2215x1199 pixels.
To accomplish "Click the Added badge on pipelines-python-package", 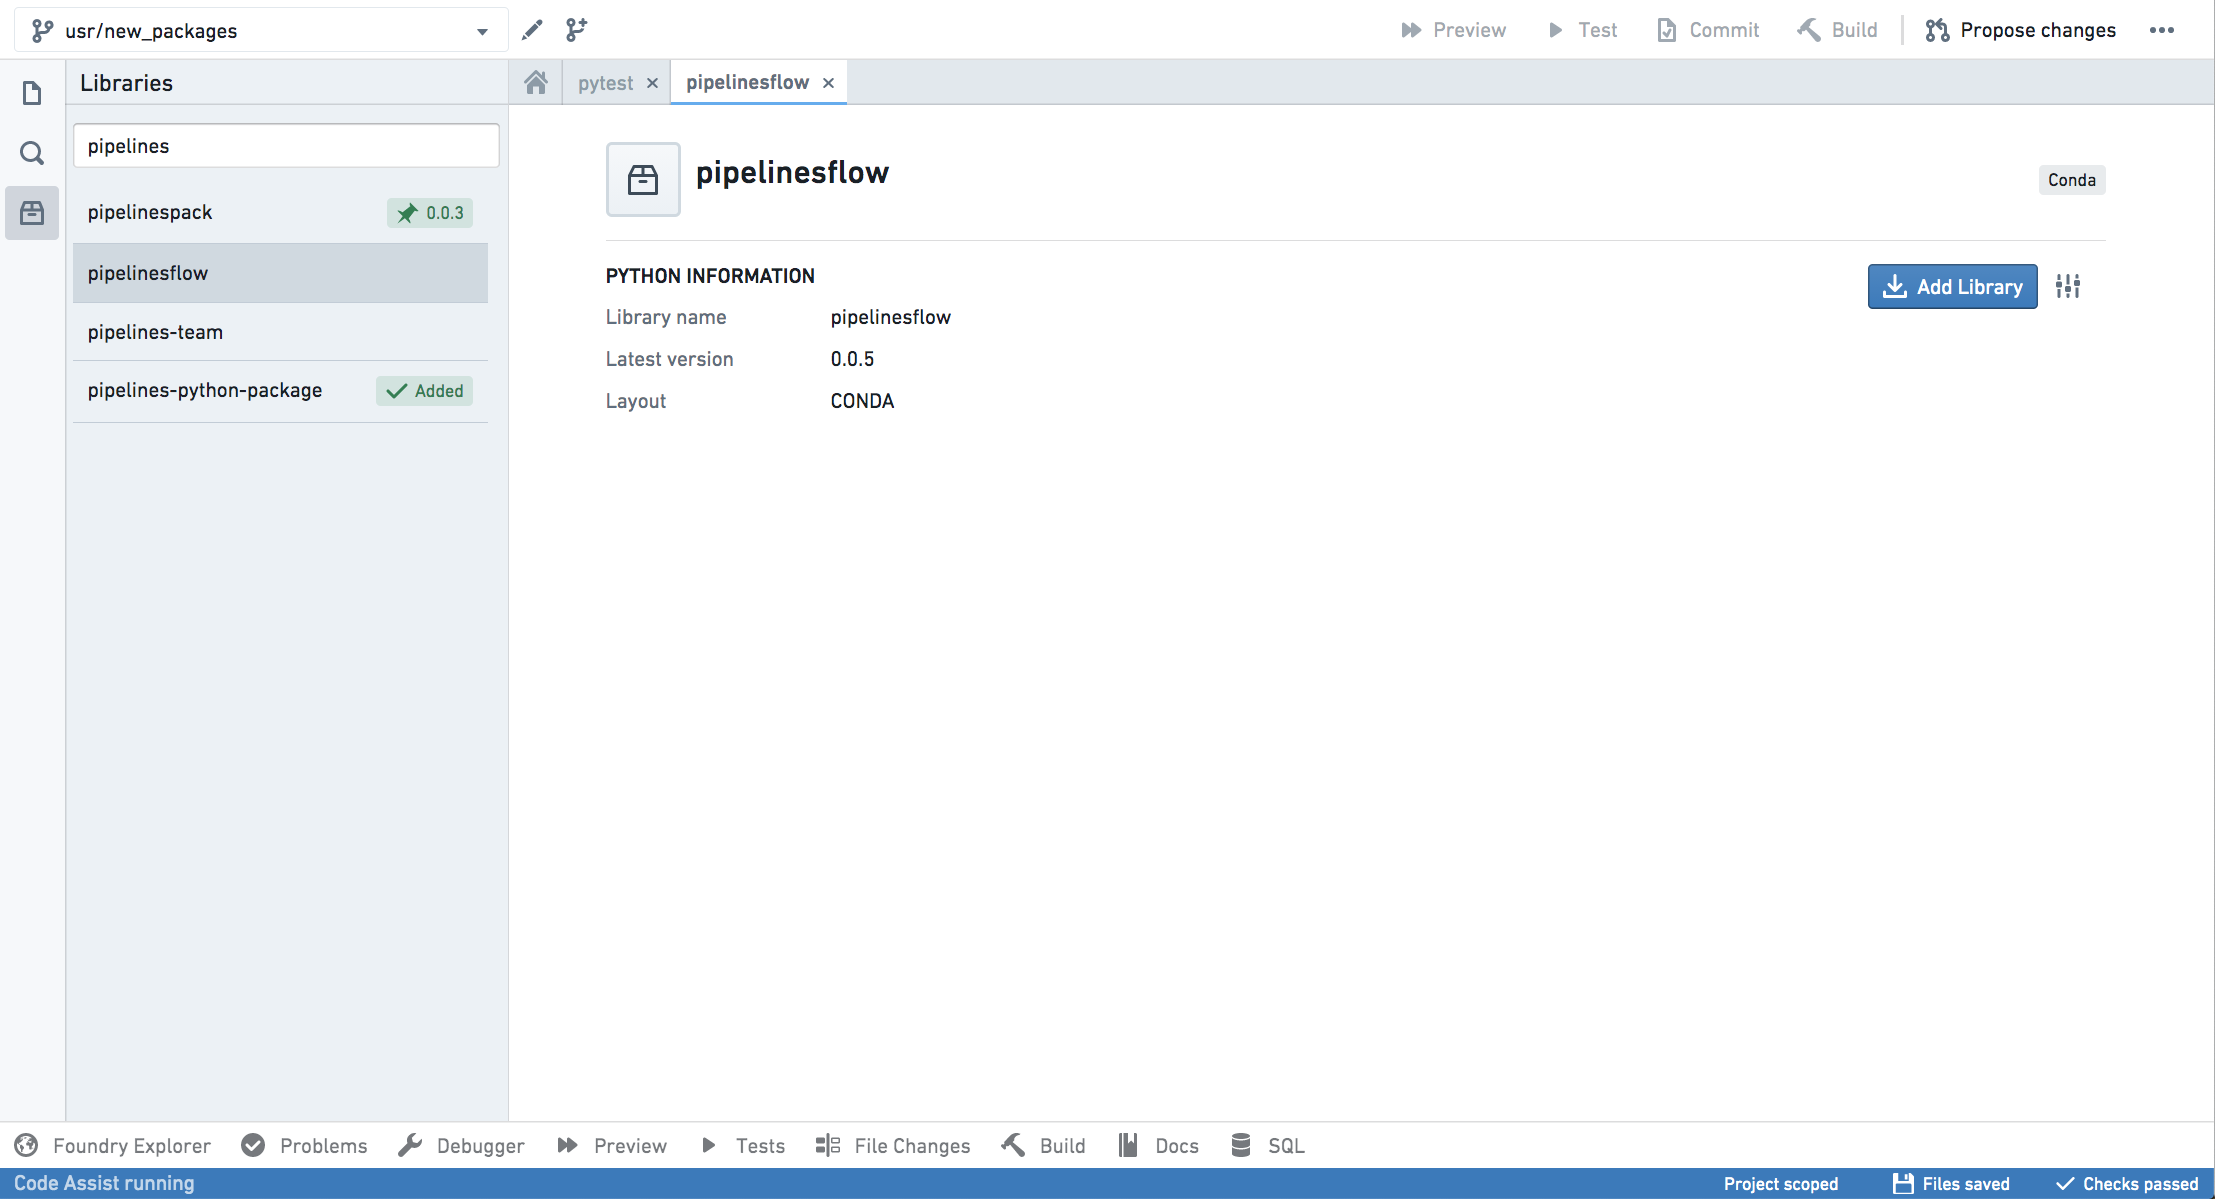I will click(424, 391).
